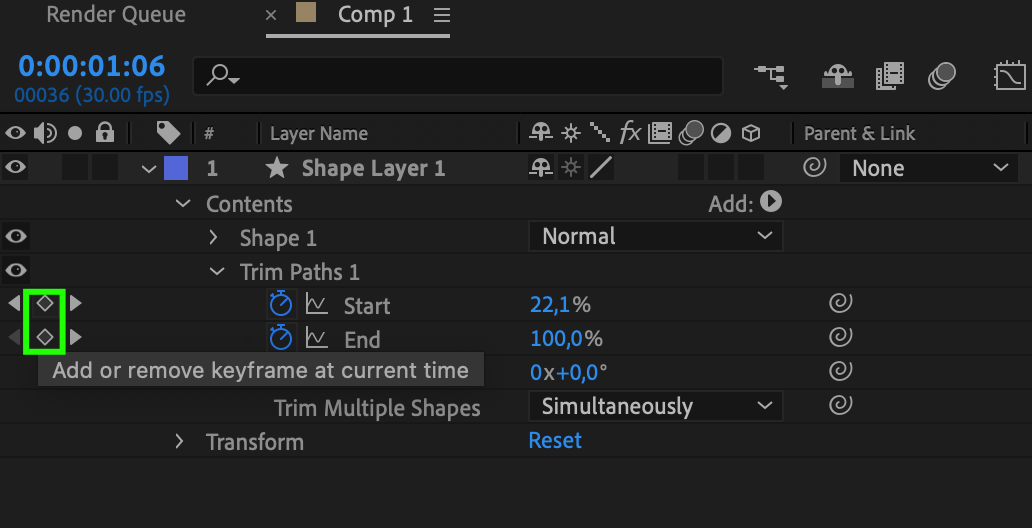Click the current timecode 0:00:01:06
The image size is (1032, 528).
pyautogui.click(x=91, y=66)
